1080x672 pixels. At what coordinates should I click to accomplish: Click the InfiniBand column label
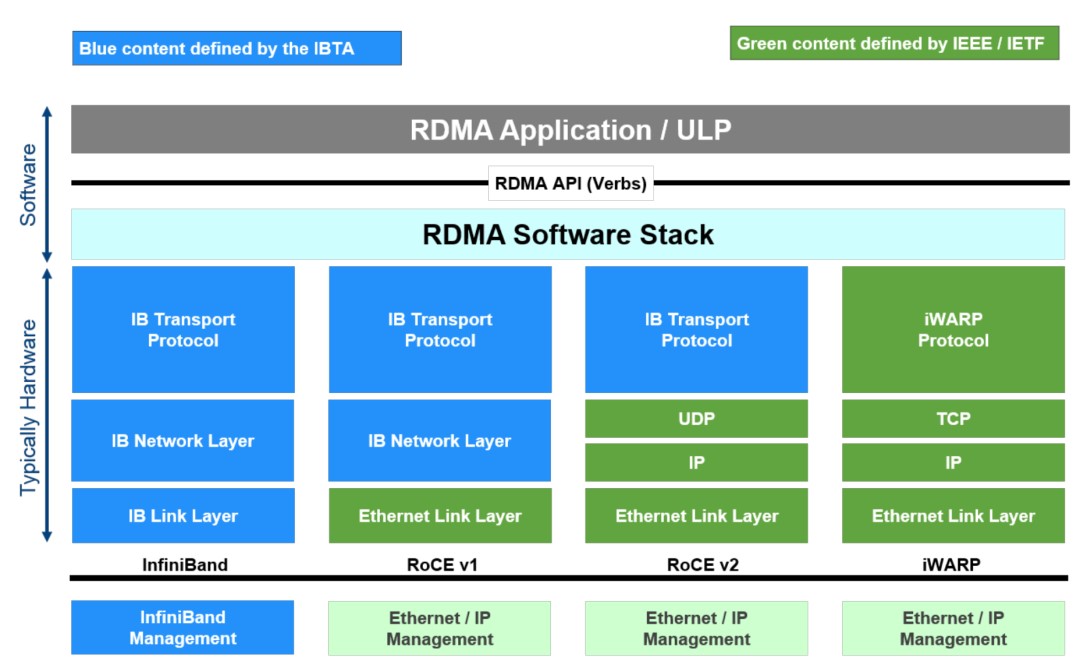pos(185,565)
